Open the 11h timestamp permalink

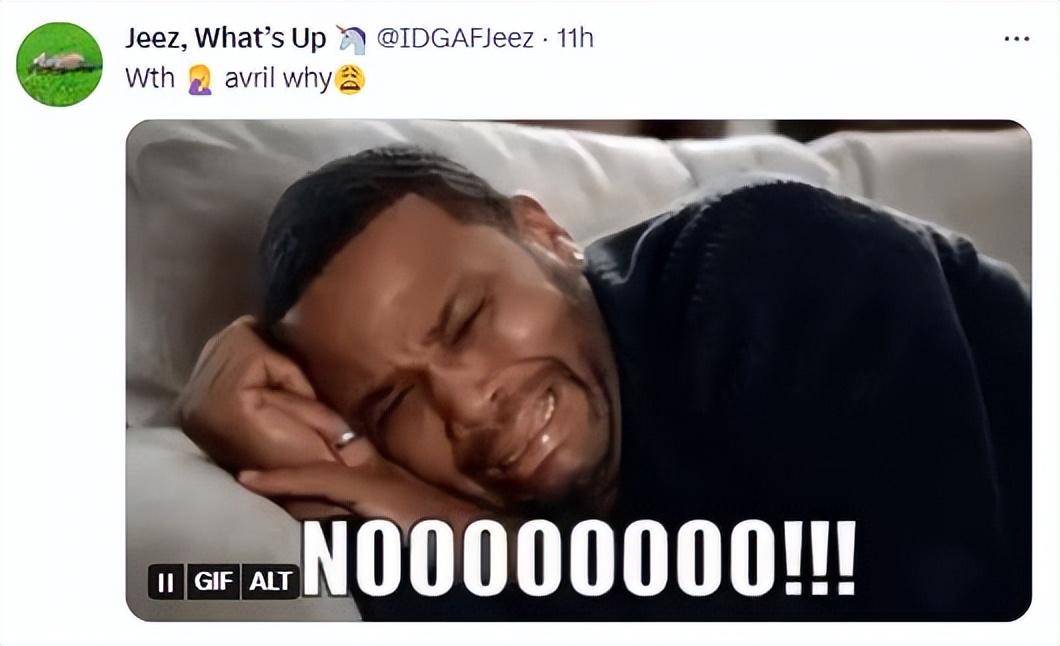click(x=575, y=39)
